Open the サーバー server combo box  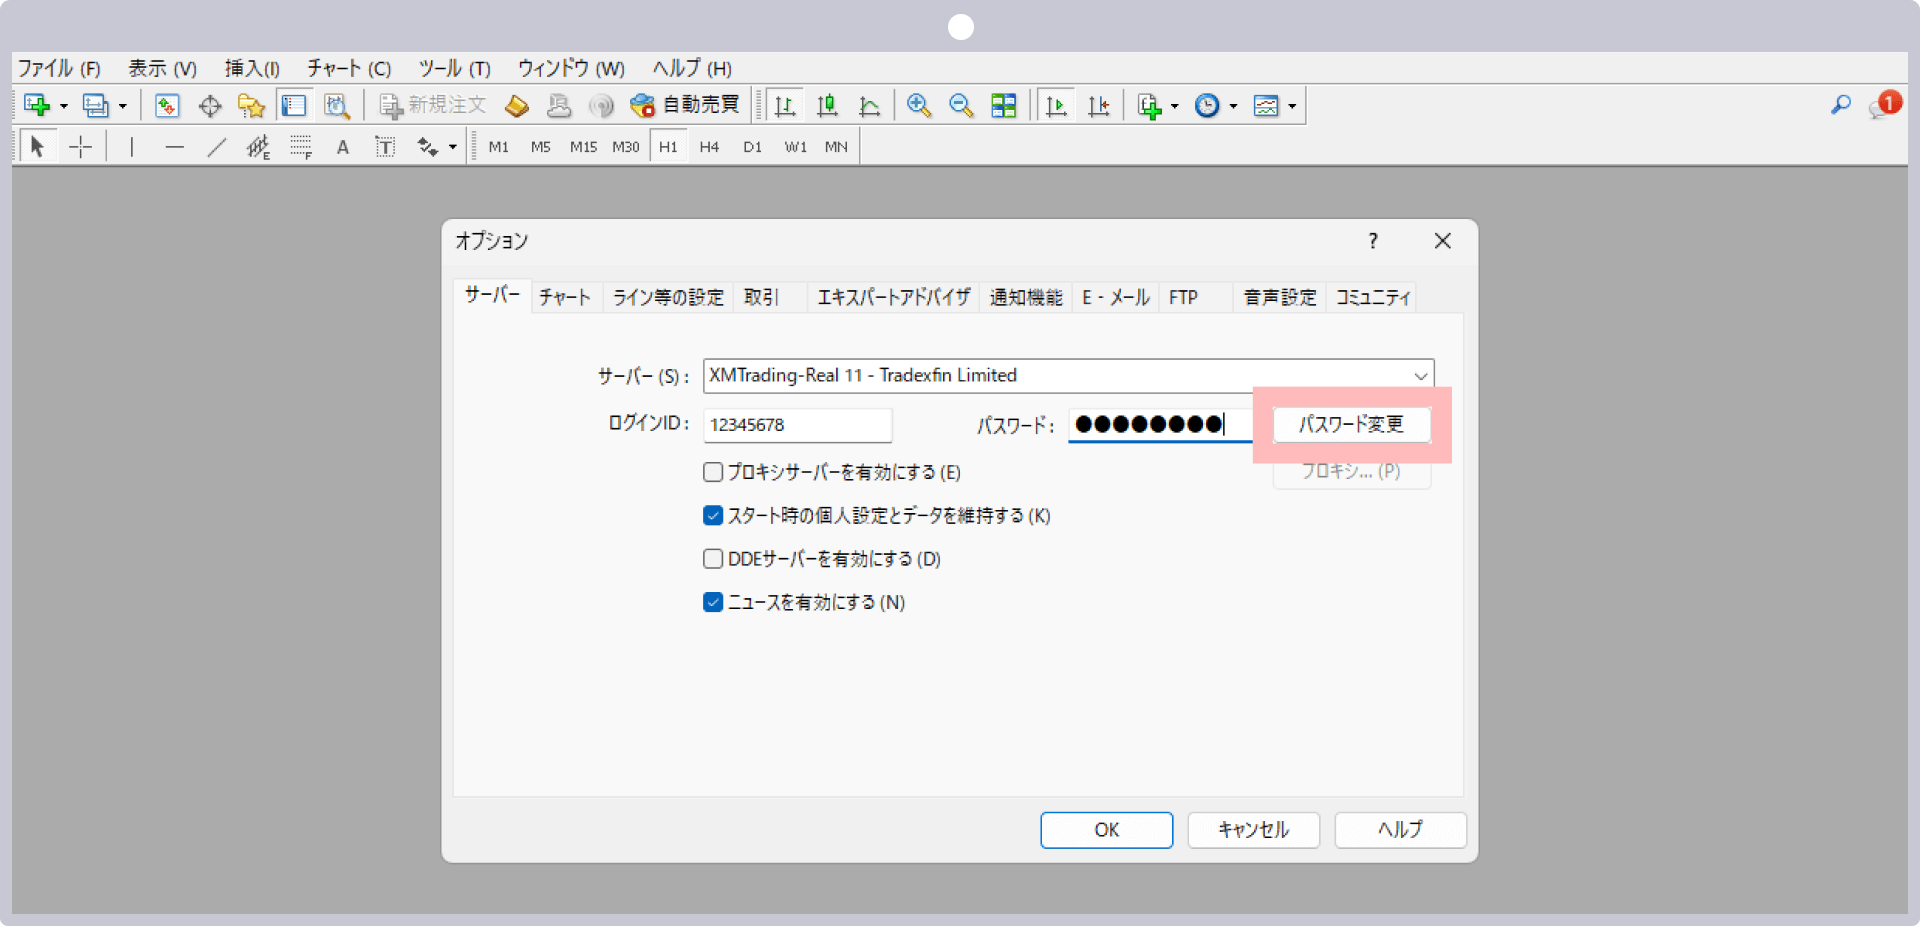(x=1068, y=375)
